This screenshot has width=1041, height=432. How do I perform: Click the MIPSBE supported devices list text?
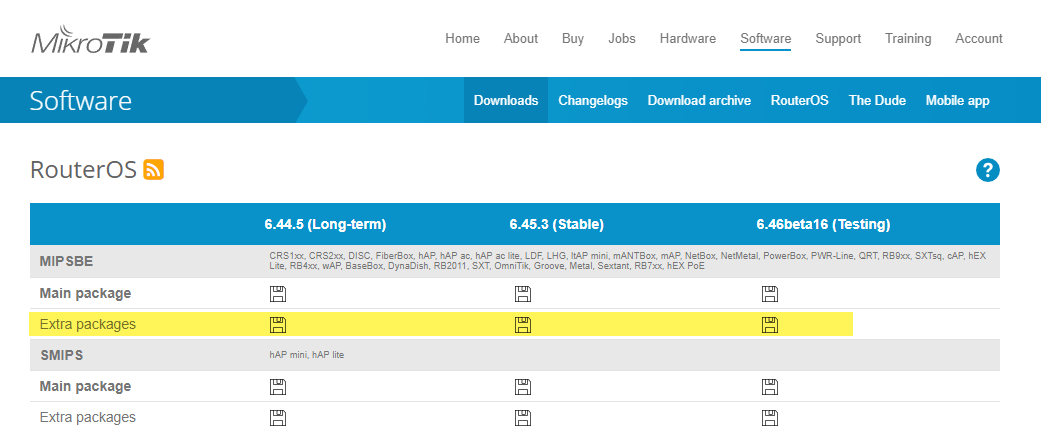[627, 261]
